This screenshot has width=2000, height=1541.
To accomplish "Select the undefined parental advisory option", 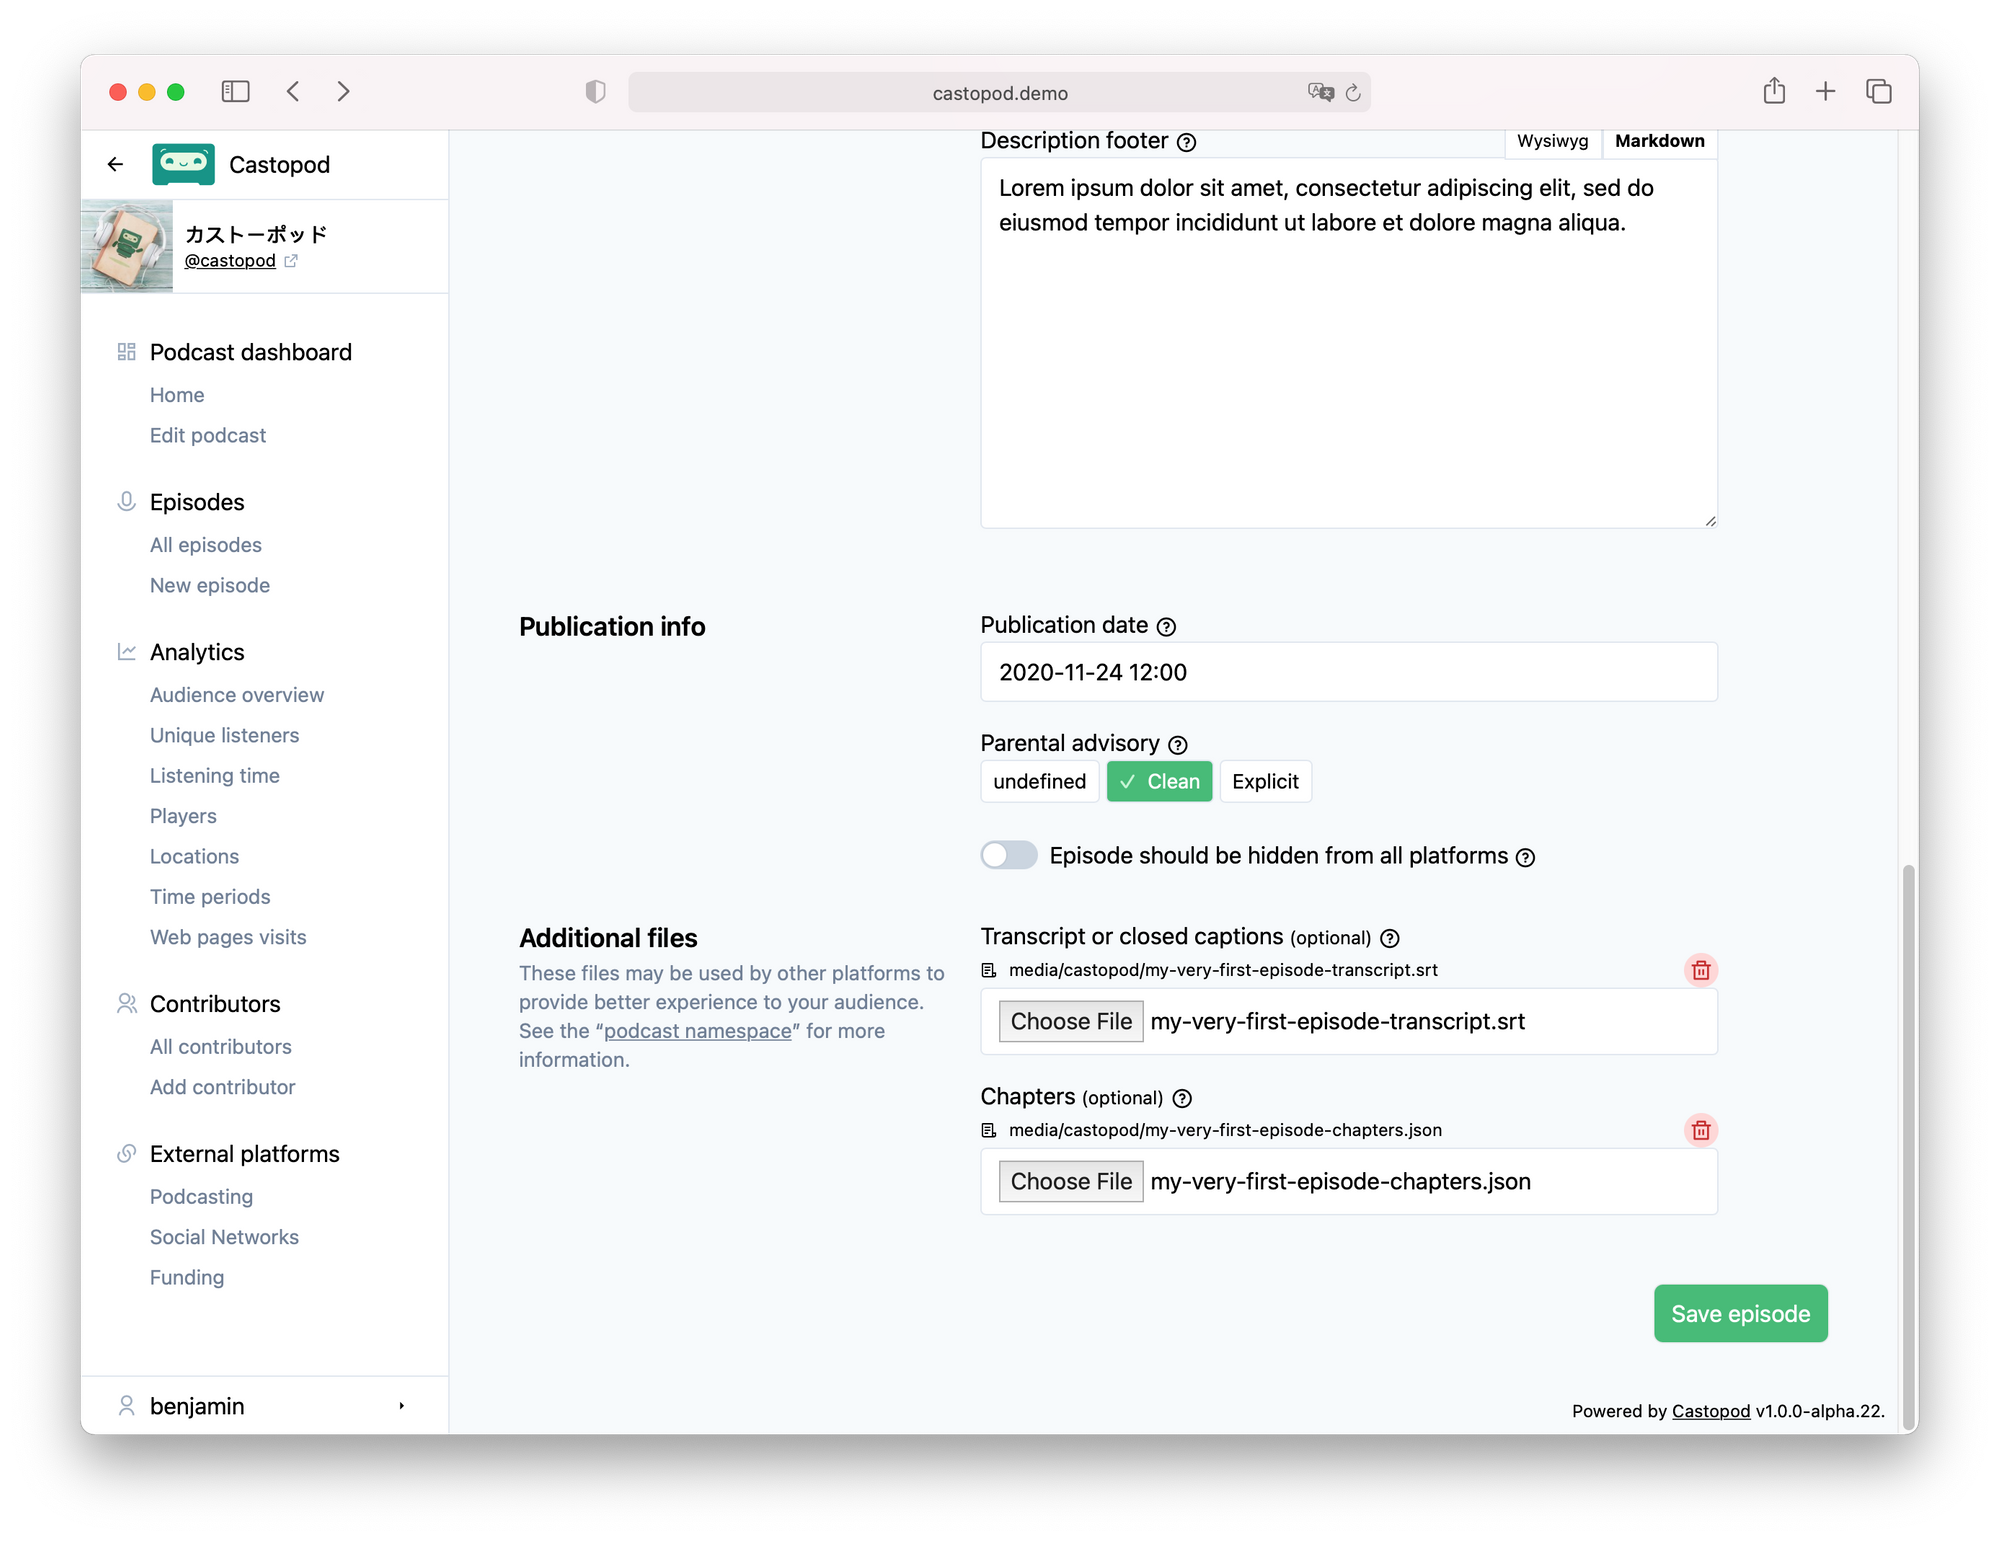I will [1039, 780].
